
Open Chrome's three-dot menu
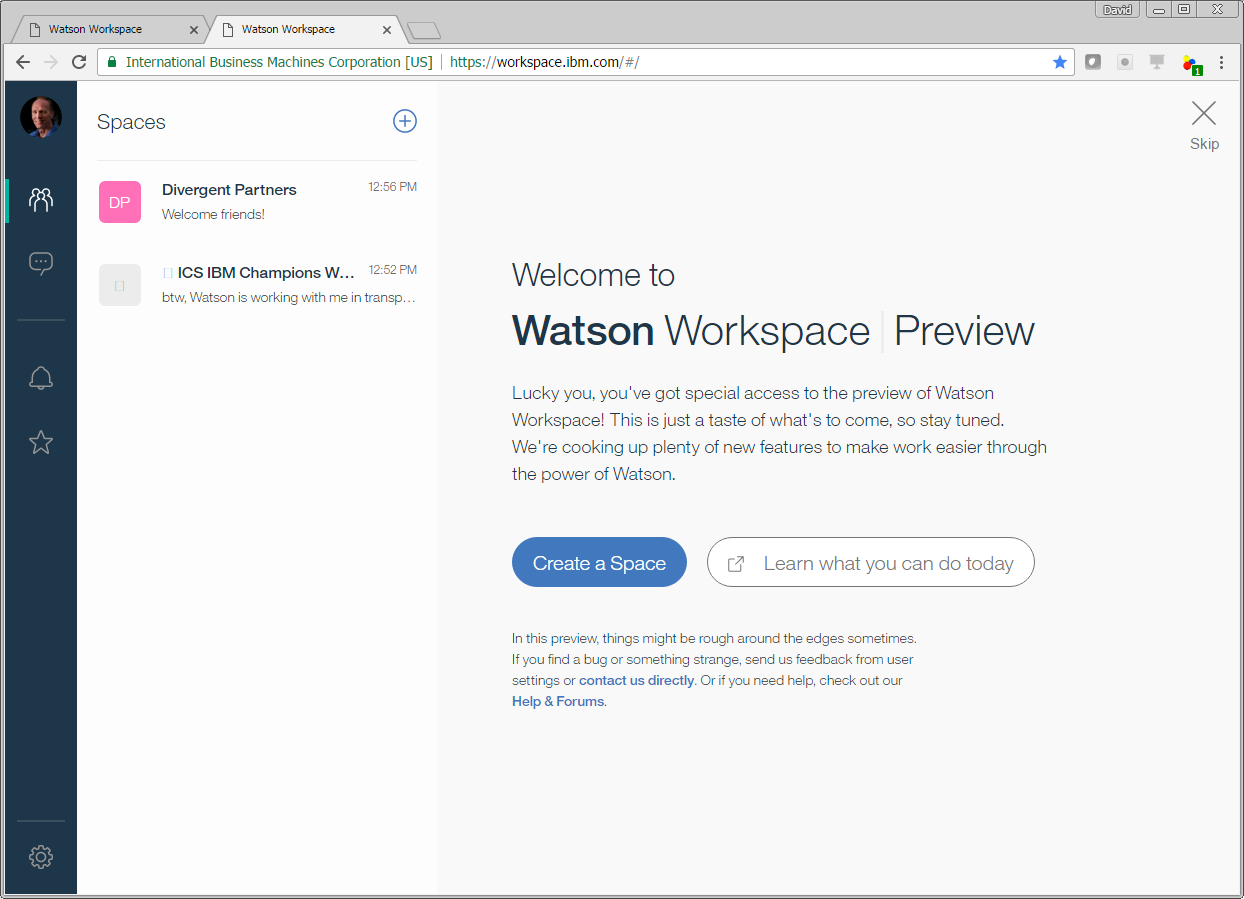pos(1222,62)
